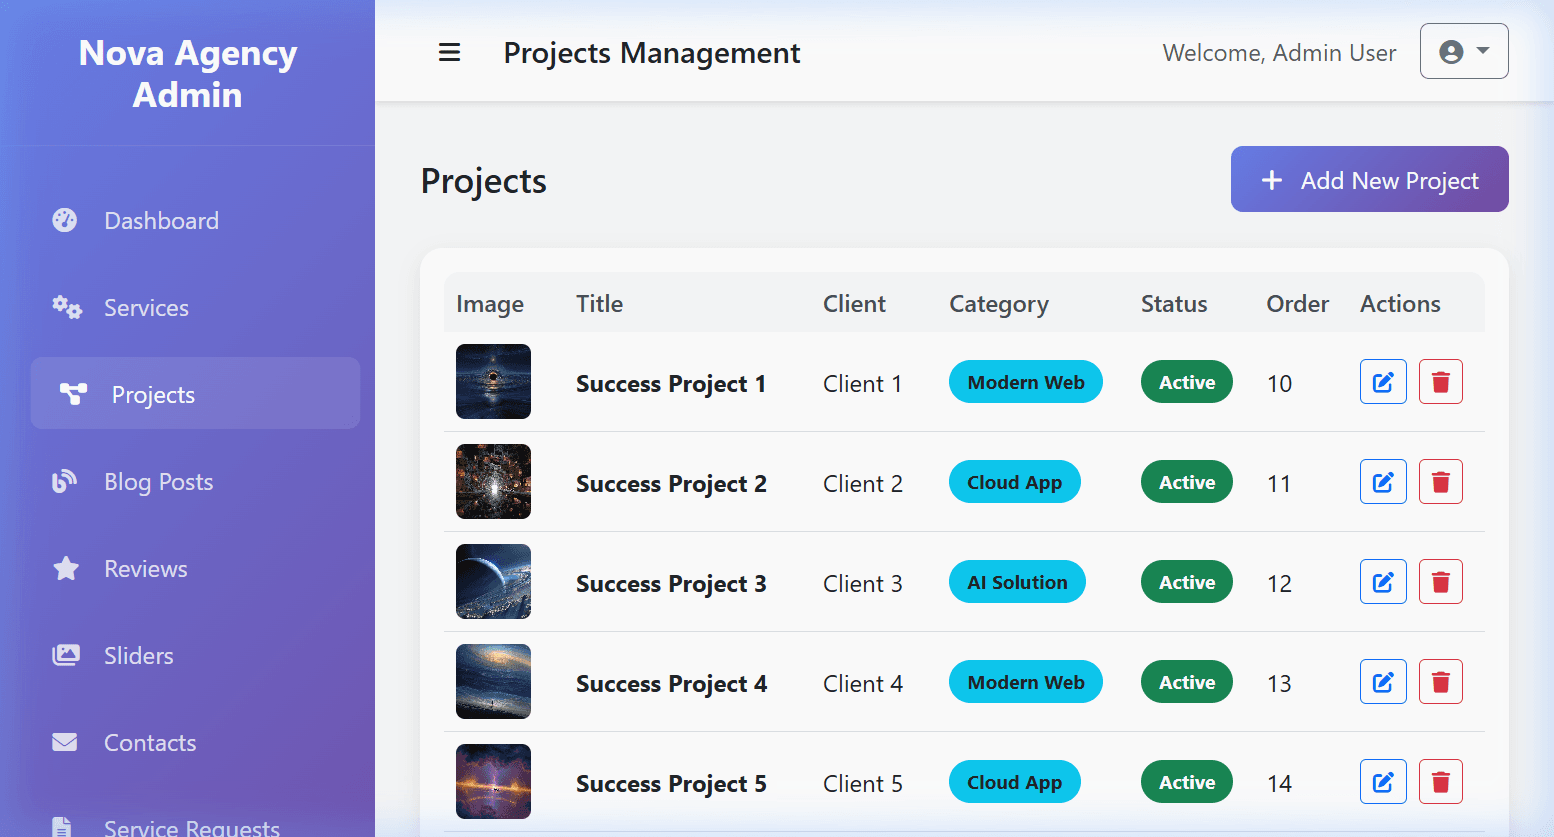Edit Success Project 5
The image size is (1554, 837).
(x=1383, y=782)
